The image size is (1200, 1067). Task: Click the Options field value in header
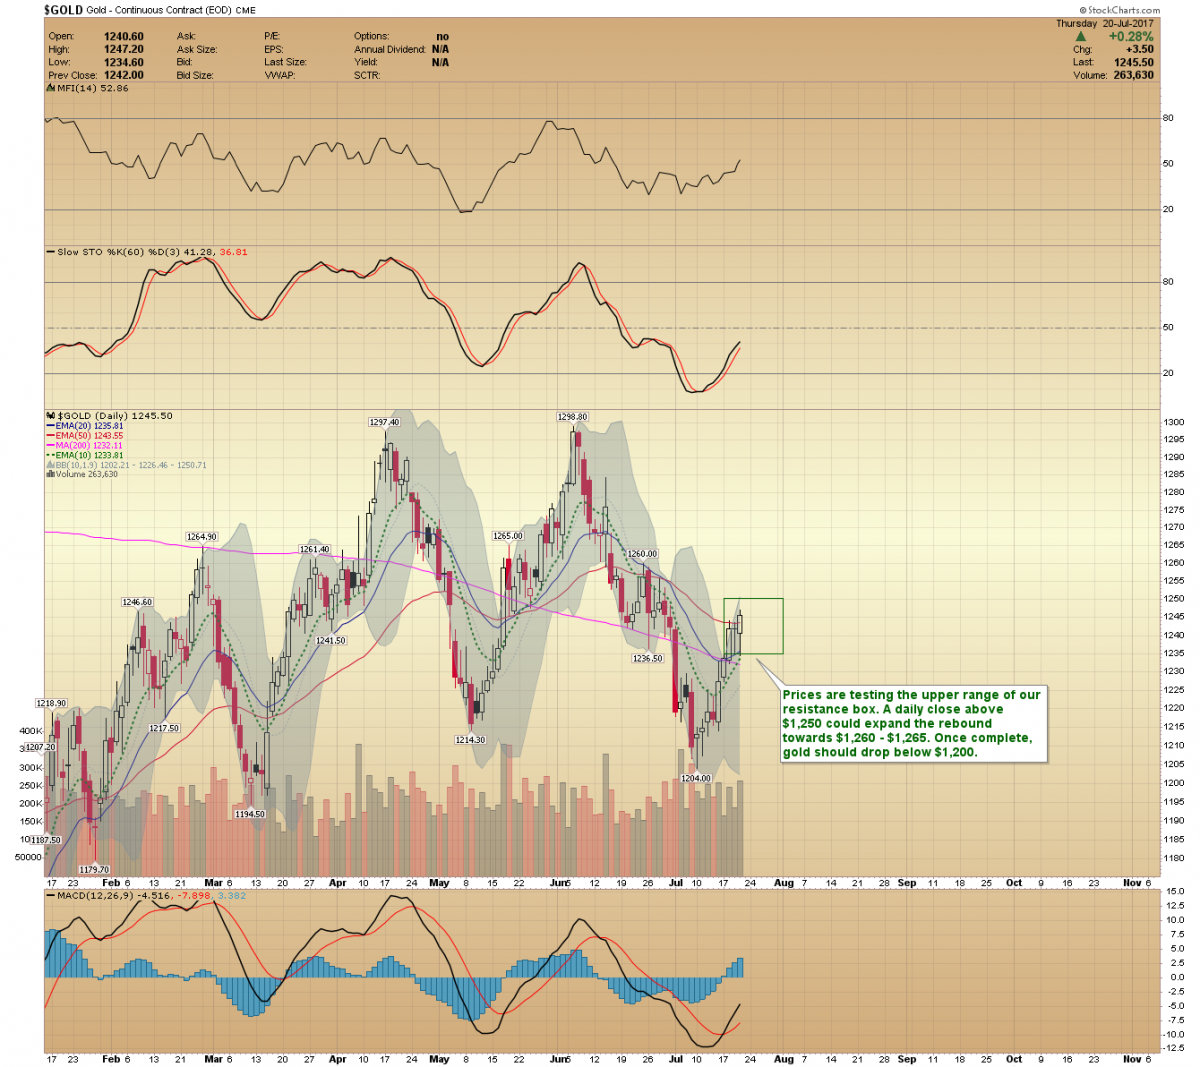pyautogui.click(x=442, y=36)
